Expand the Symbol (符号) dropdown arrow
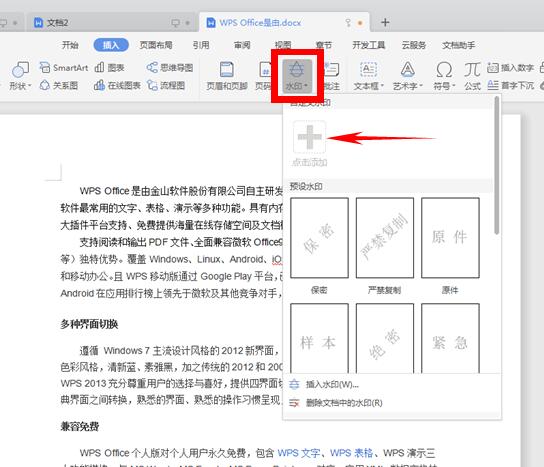Viewport: 544px width, 467px height. coord(453,86)
